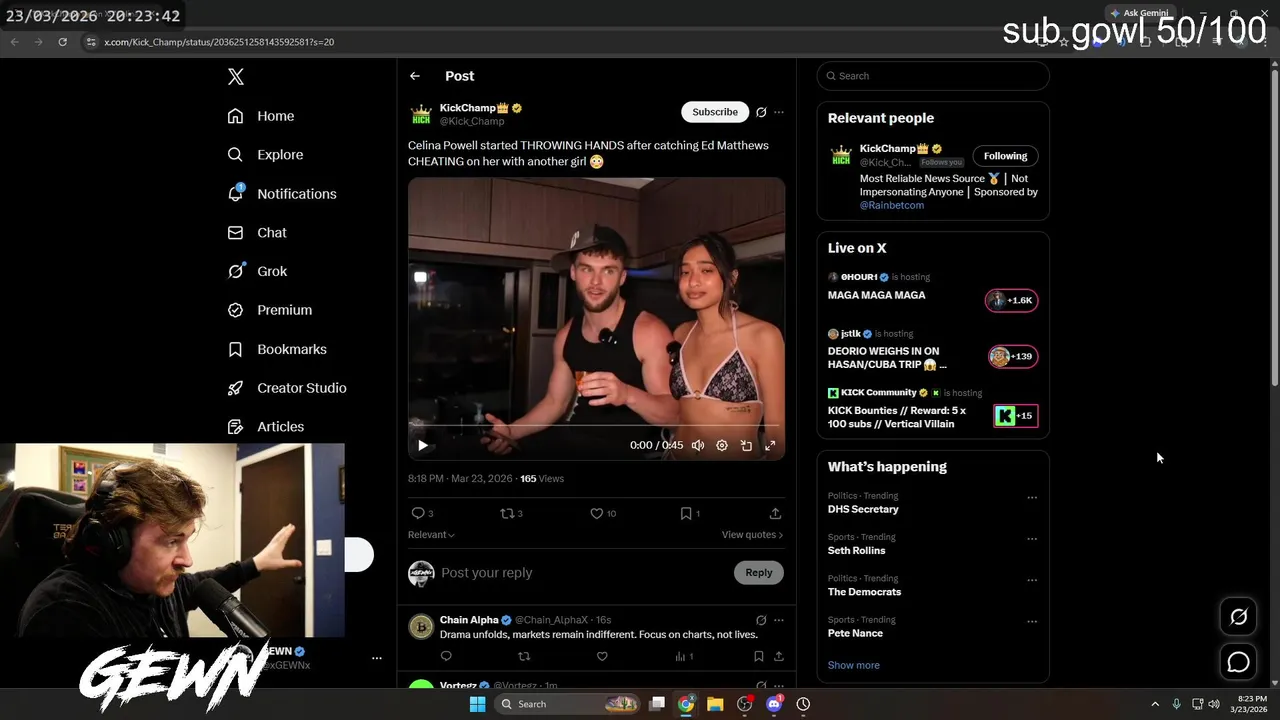Open more options on KickChamp's post
1280x720 pixels.
[x=779, y=112]
